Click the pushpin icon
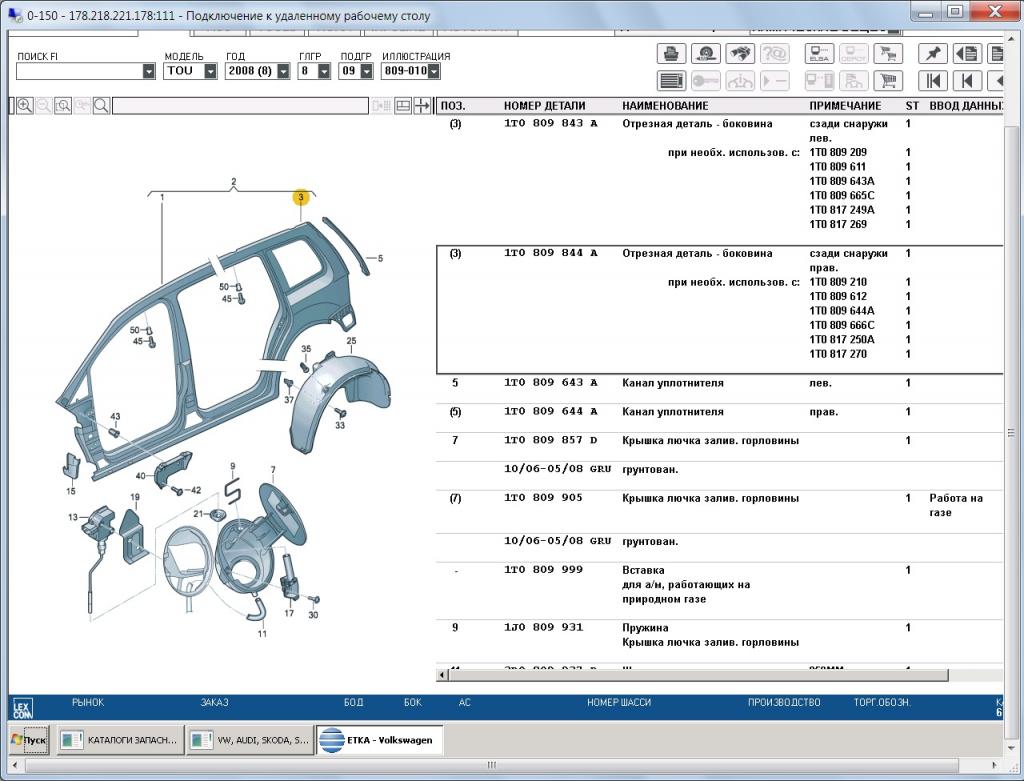 click(933, 54)
